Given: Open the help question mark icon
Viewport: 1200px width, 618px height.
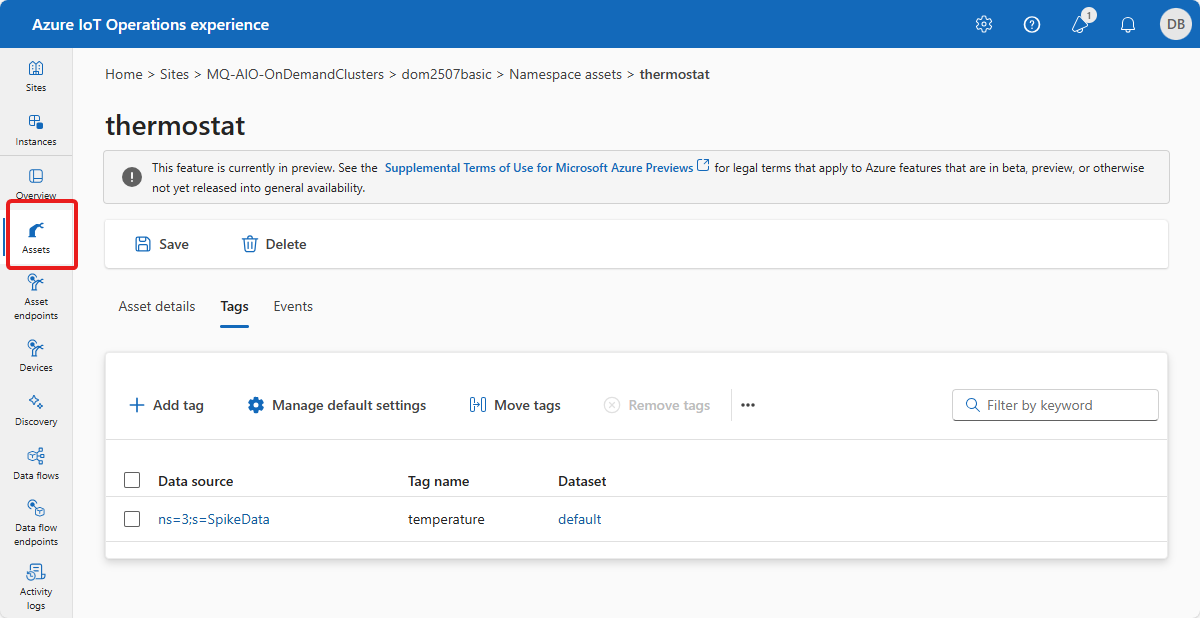Looking at the screenshot, I should coord(1032,24).
